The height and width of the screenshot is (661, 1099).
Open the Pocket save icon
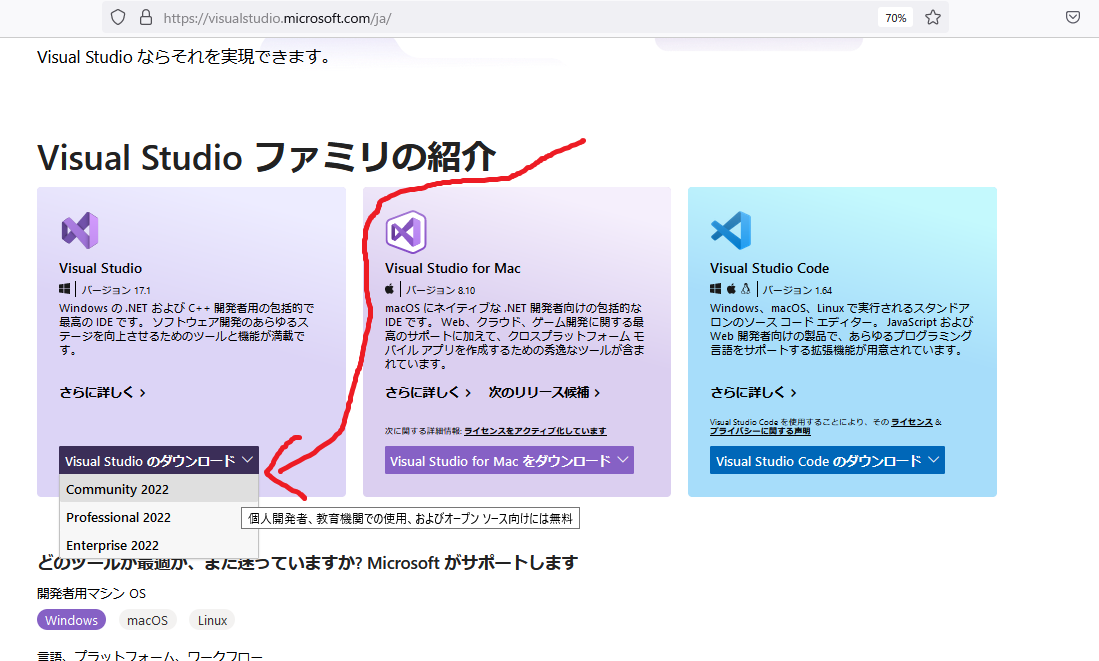(x=1072, y=17)
